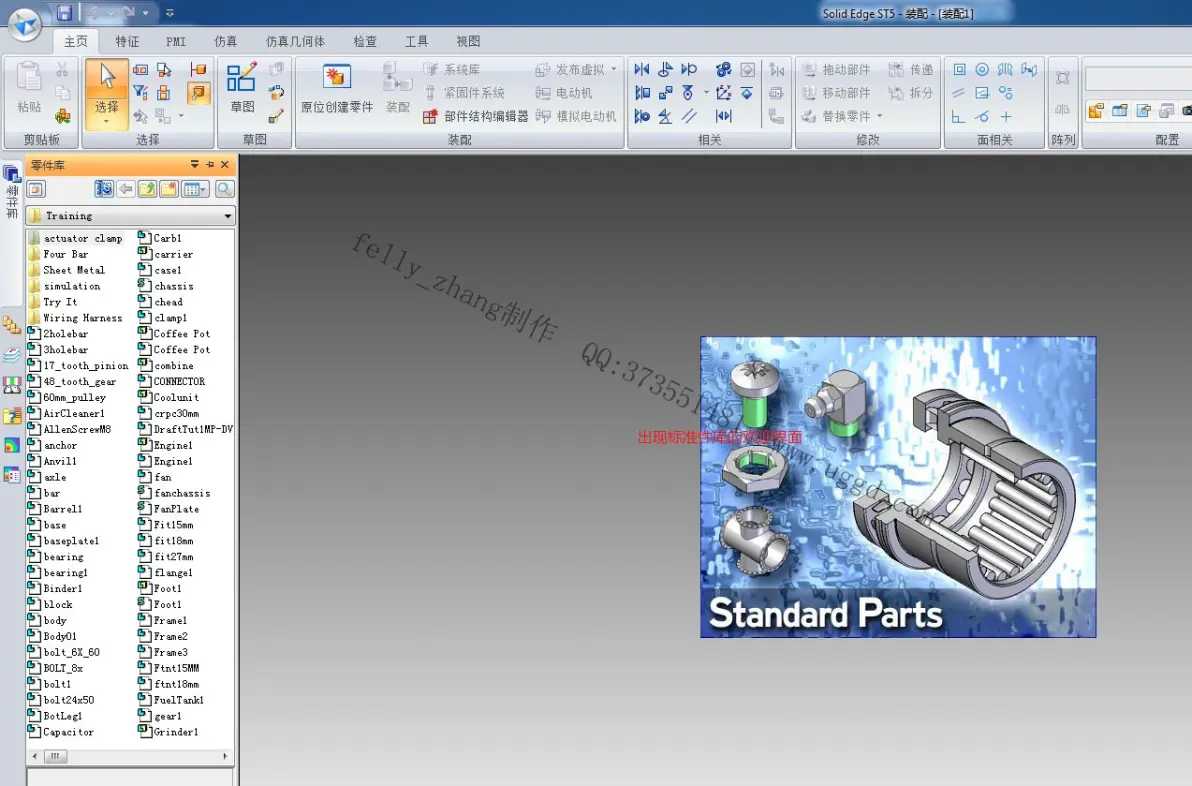1192x786 pixels.
Task: Switch to the 仿真 tab
Action: 225,41
